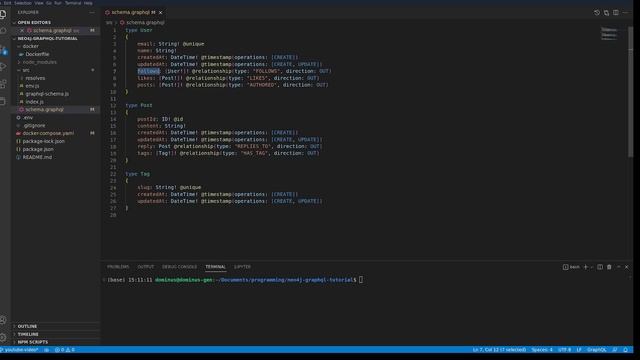Open the Accounts menu icon
The width and height of the screenshot is (640, 360).
tap(3, 320)
